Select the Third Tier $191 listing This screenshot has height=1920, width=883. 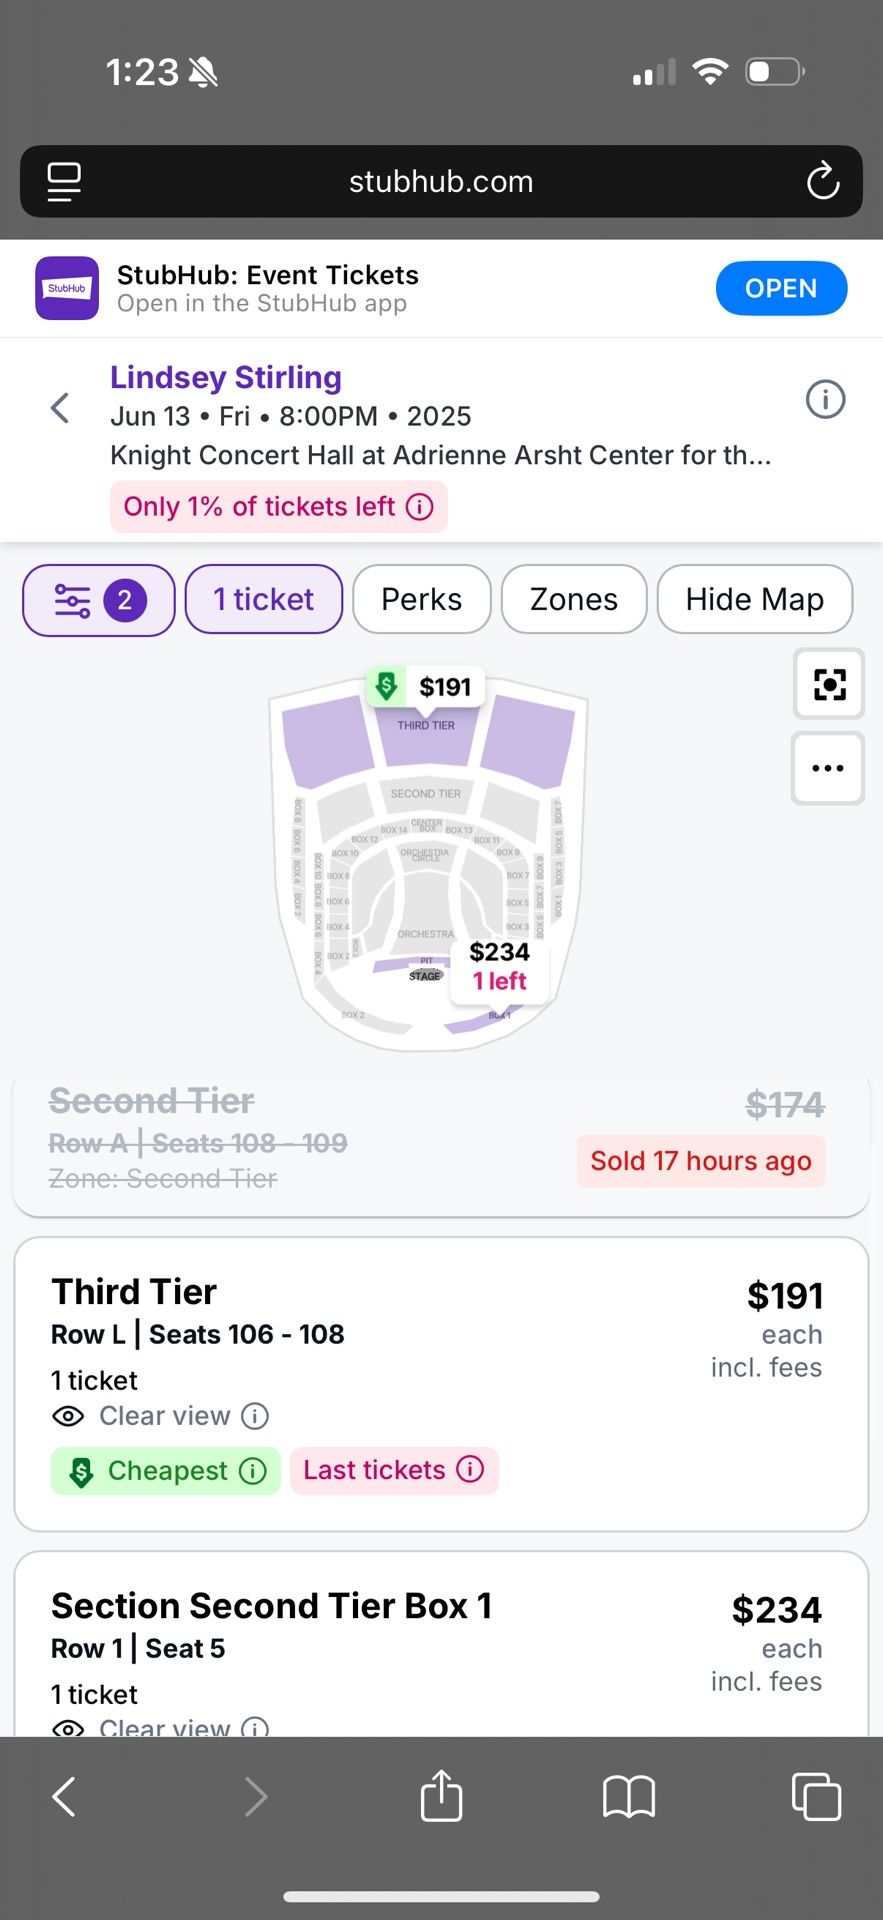point(441,1384)
